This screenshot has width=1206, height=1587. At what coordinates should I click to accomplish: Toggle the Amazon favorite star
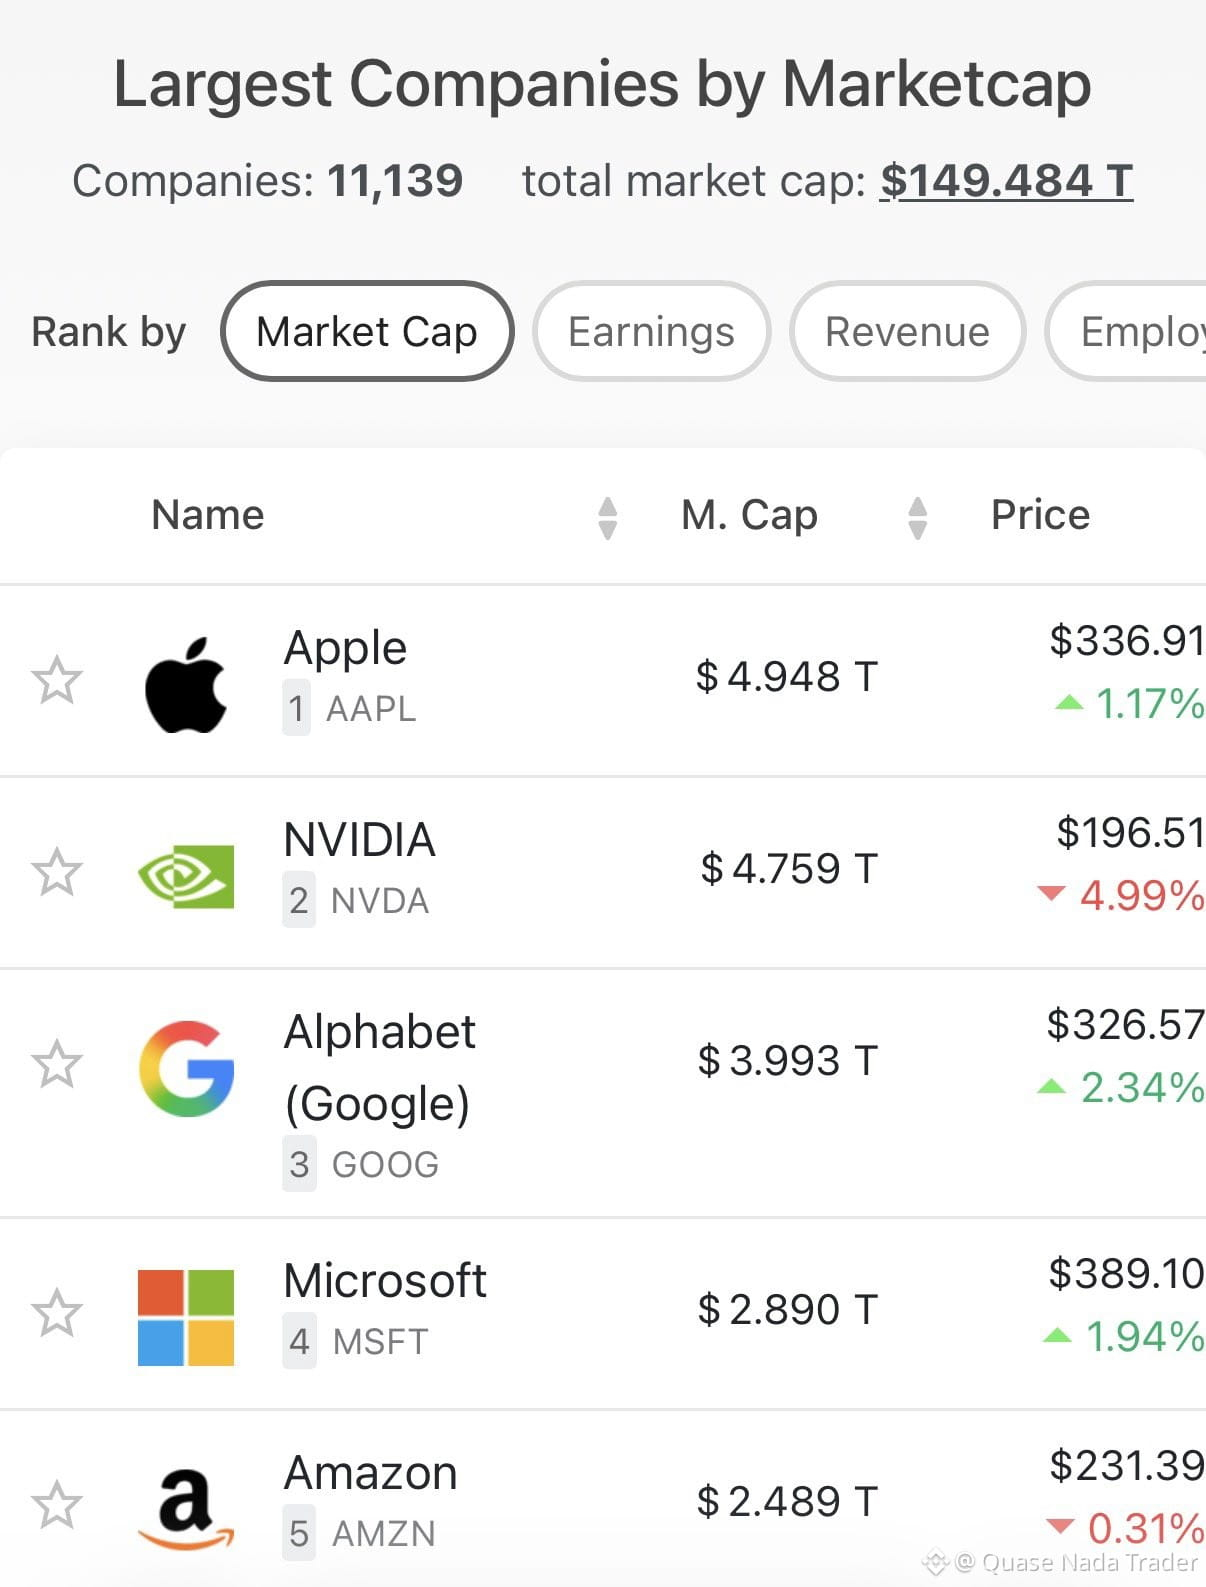[x=56, y=1505]
